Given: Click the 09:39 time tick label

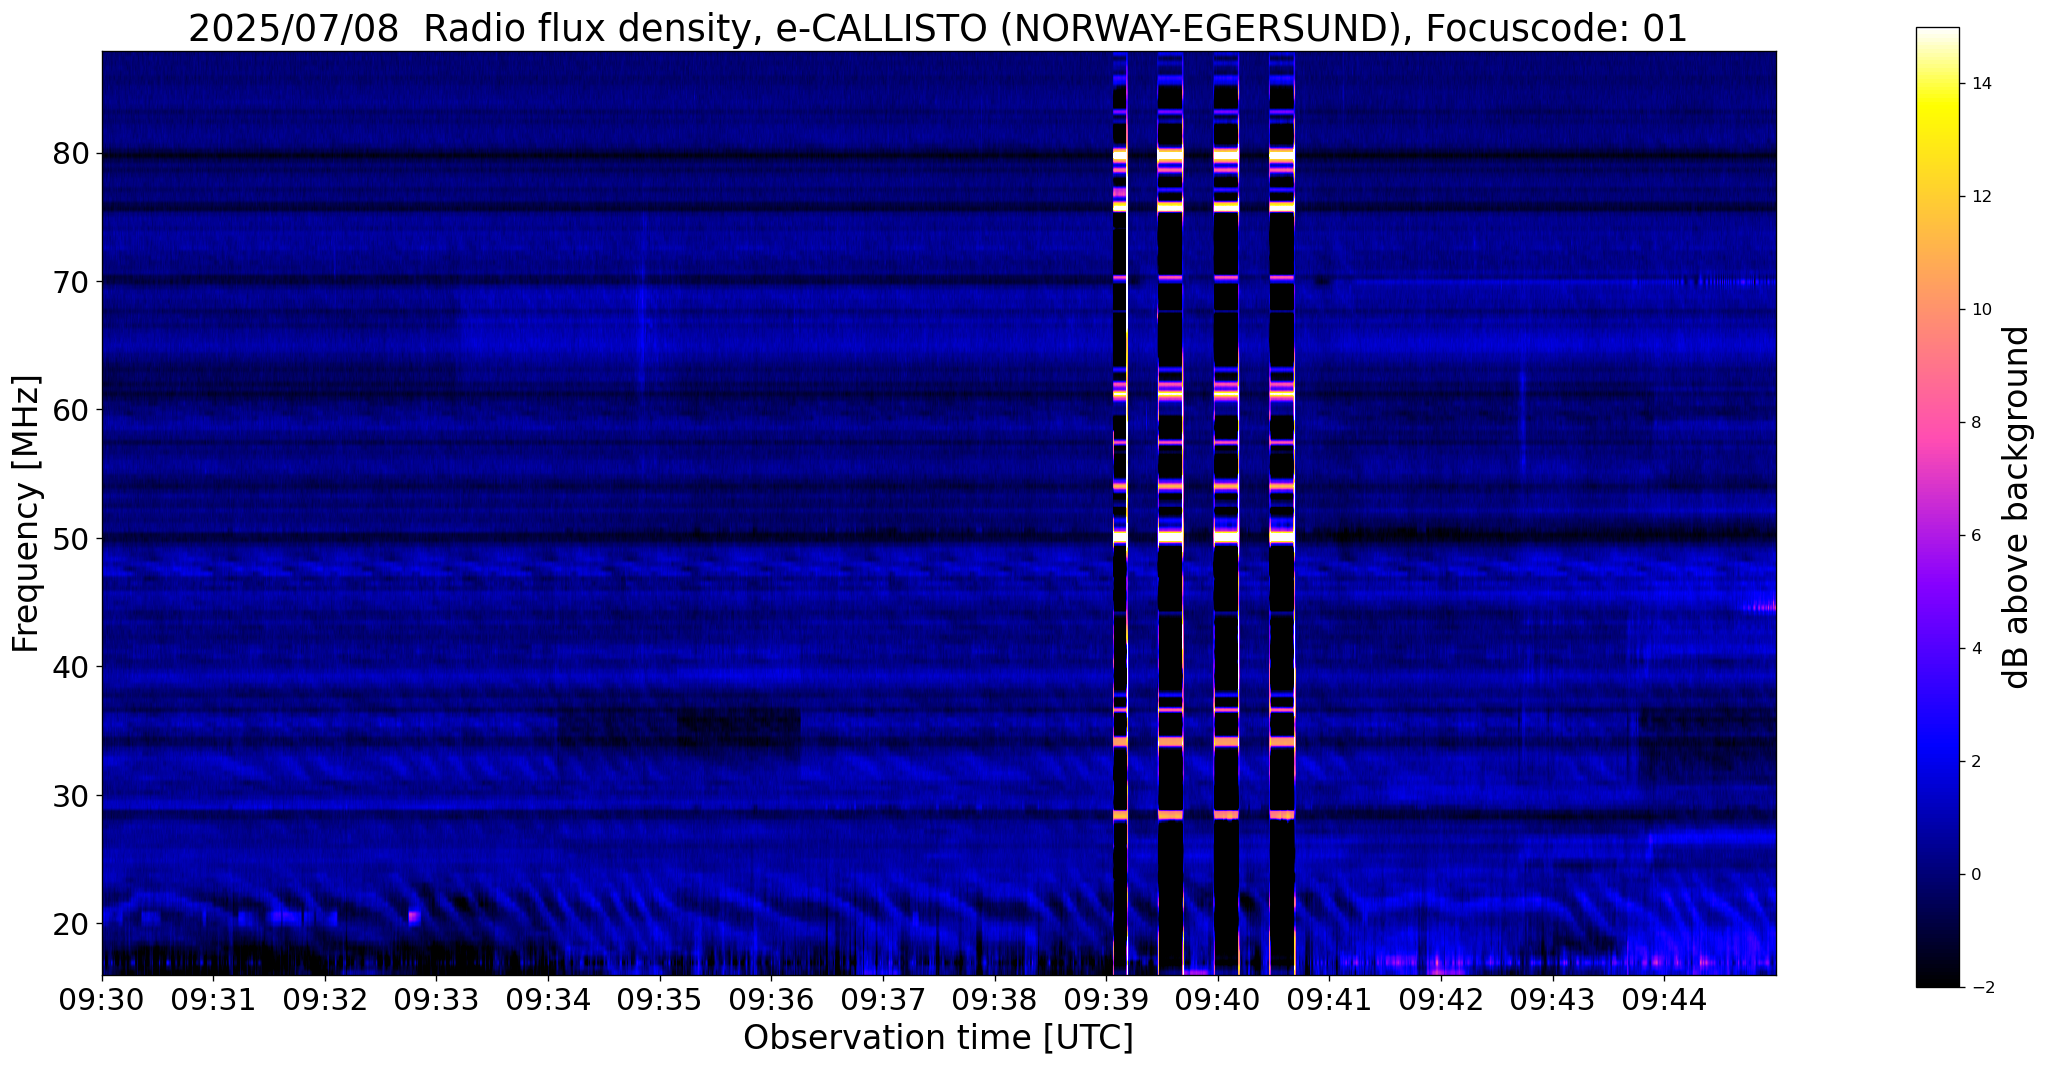Looking at the screenshot, I should tap(1106, 1000).
